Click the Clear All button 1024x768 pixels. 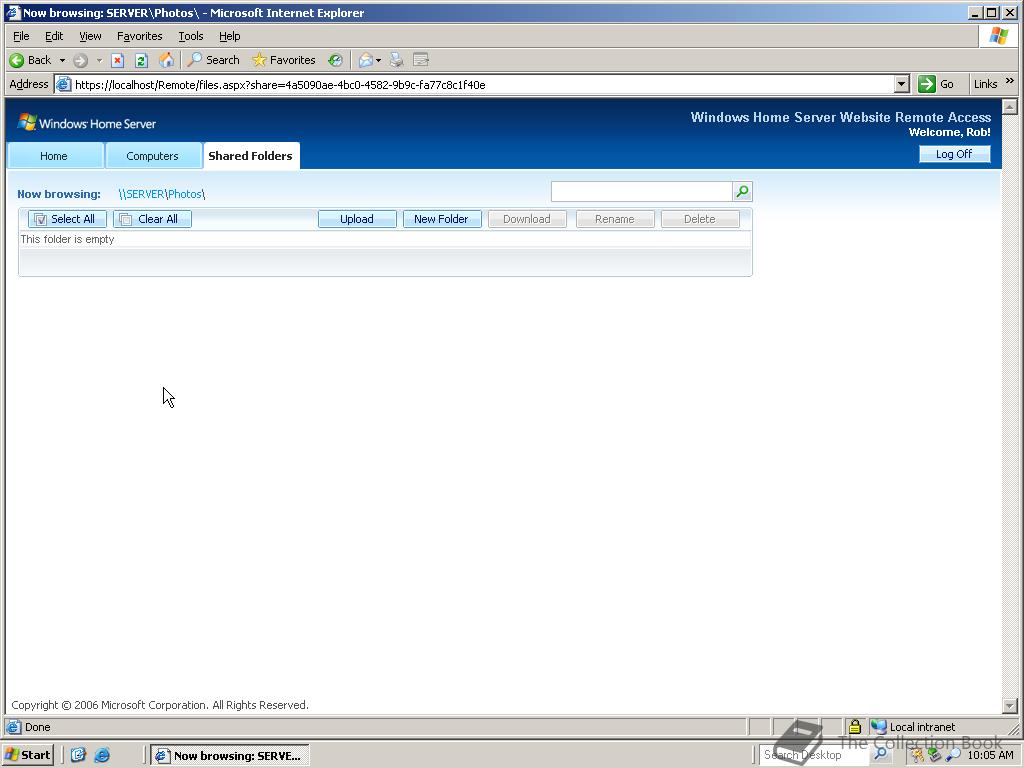tap(152, 219)
